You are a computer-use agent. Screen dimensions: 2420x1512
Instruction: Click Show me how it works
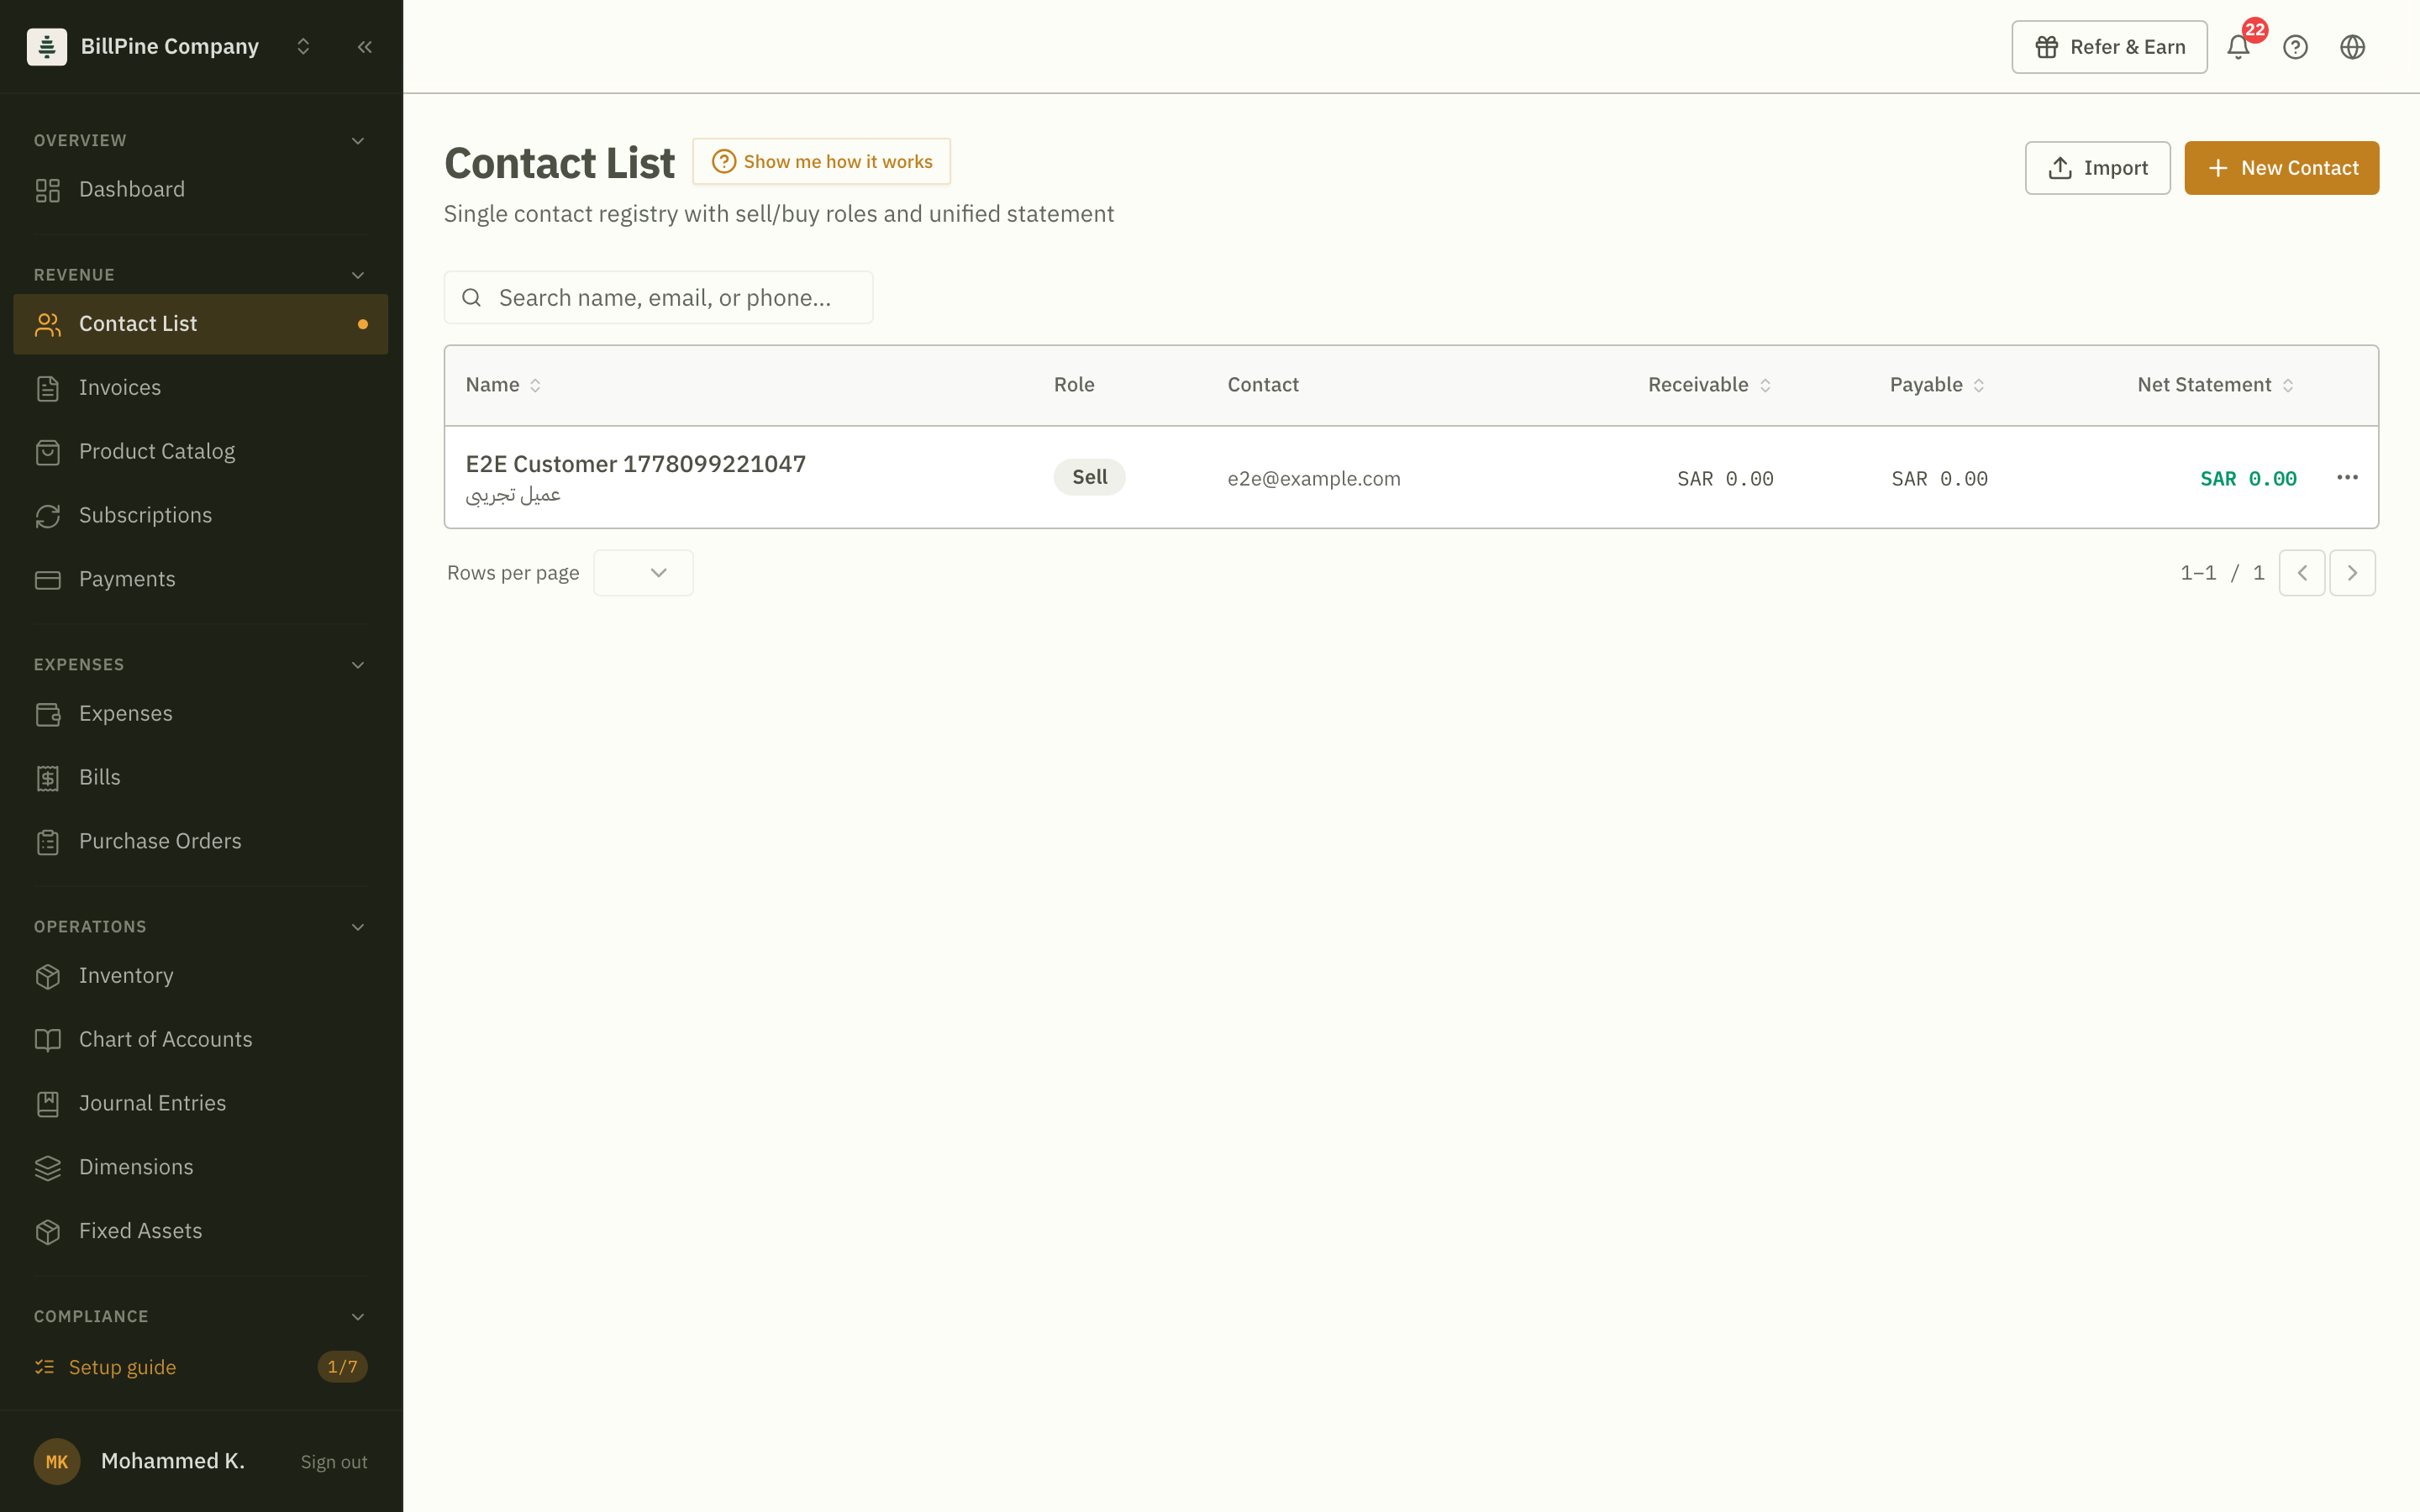(x=821, y=162)
